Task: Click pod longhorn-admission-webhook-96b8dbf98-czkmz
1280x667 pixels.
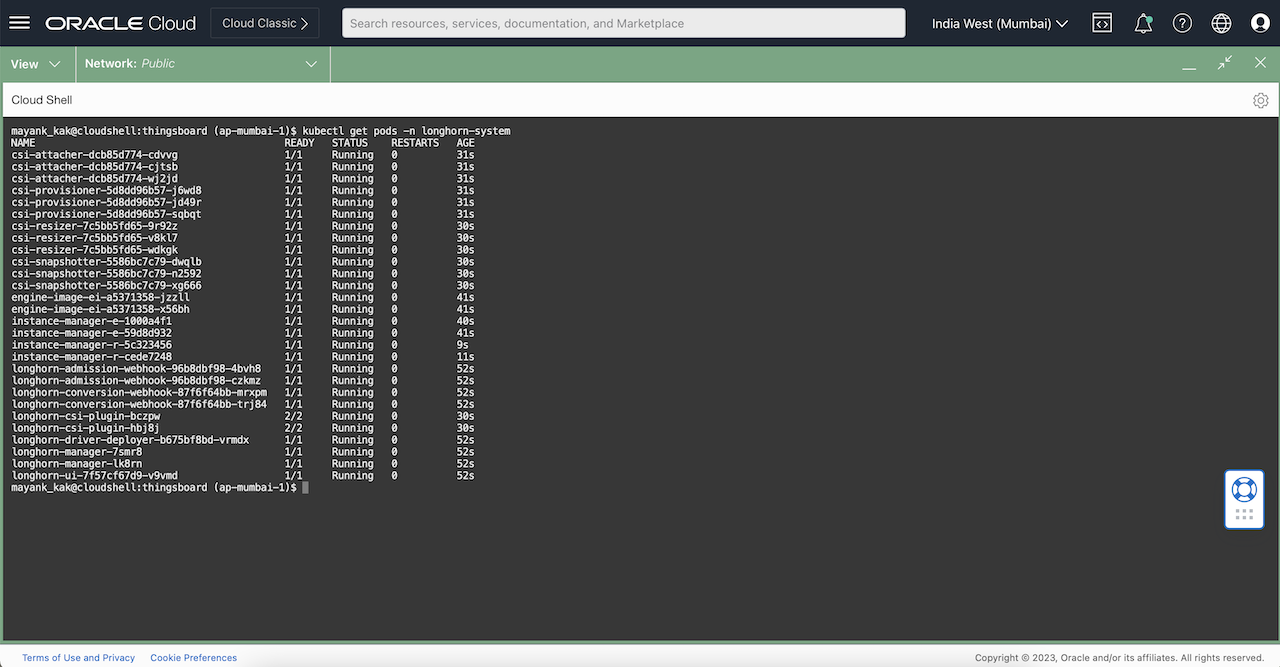Action: (137, 381)
